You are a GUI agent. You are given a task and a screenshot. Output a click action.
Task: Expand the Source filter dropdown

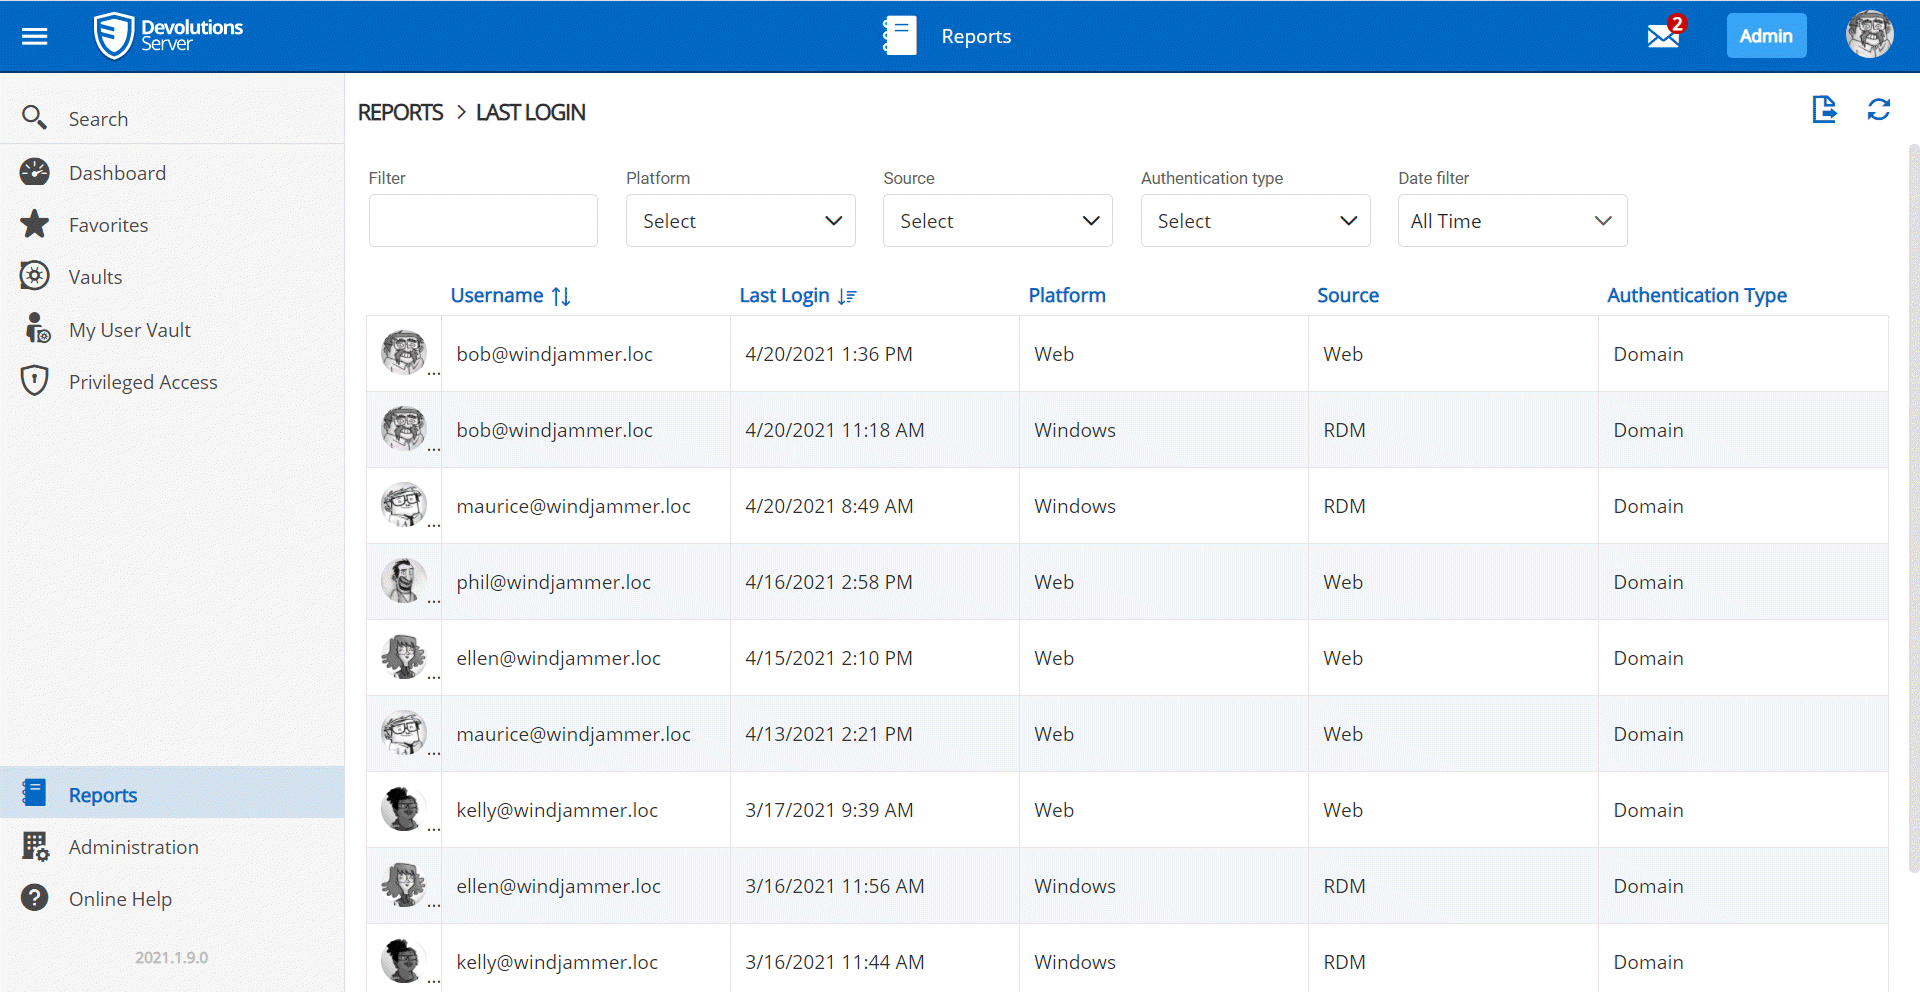click(x=997, y=221)
